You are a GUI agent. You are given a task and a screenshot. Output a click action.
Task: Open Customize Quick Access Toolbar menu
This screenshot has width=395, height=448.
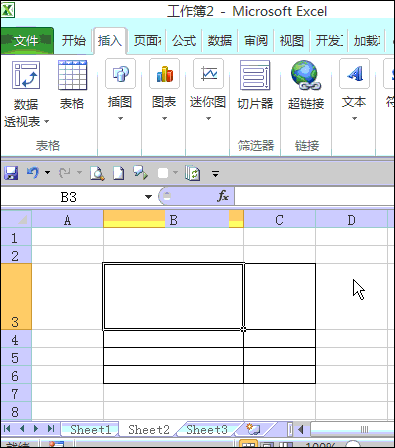(215, 174)
